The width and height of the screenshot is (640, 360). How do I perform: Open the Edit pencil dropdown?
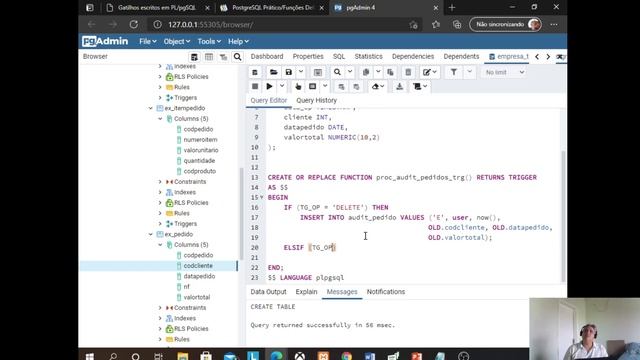pyautogui.click(x=429, y=72)
